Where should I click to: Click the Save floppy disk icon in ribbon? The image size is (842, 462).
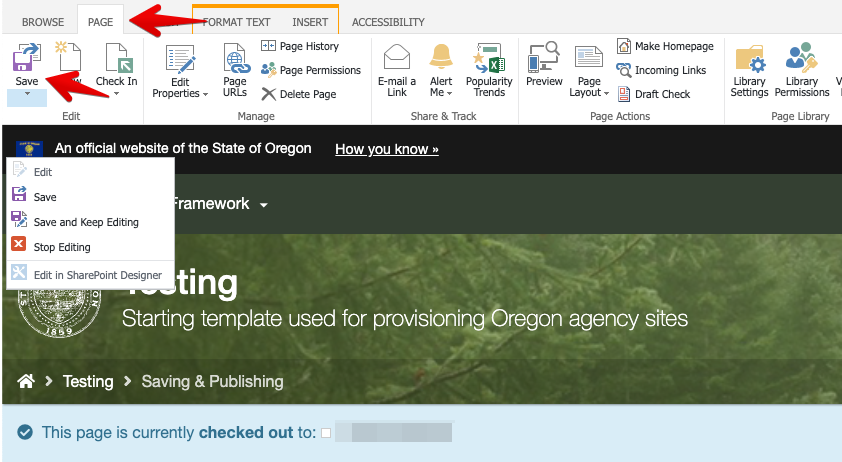coord(26,57)
